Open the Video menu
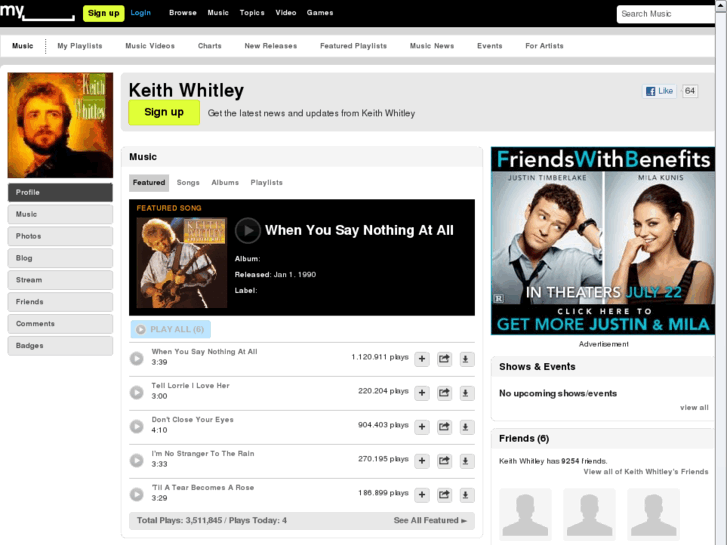This screenshot has height=545, width=727. [x=286, y=13]
